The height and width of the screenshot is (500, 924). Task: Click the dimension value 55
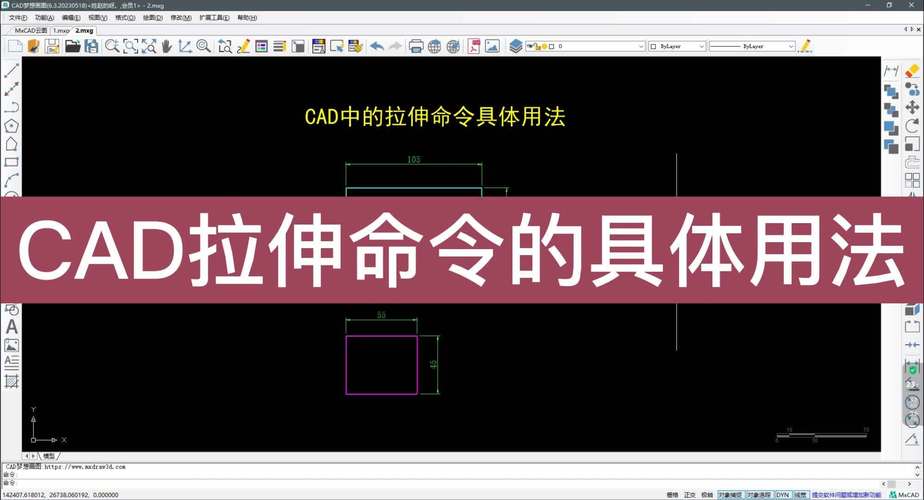(x=381, y=315)
